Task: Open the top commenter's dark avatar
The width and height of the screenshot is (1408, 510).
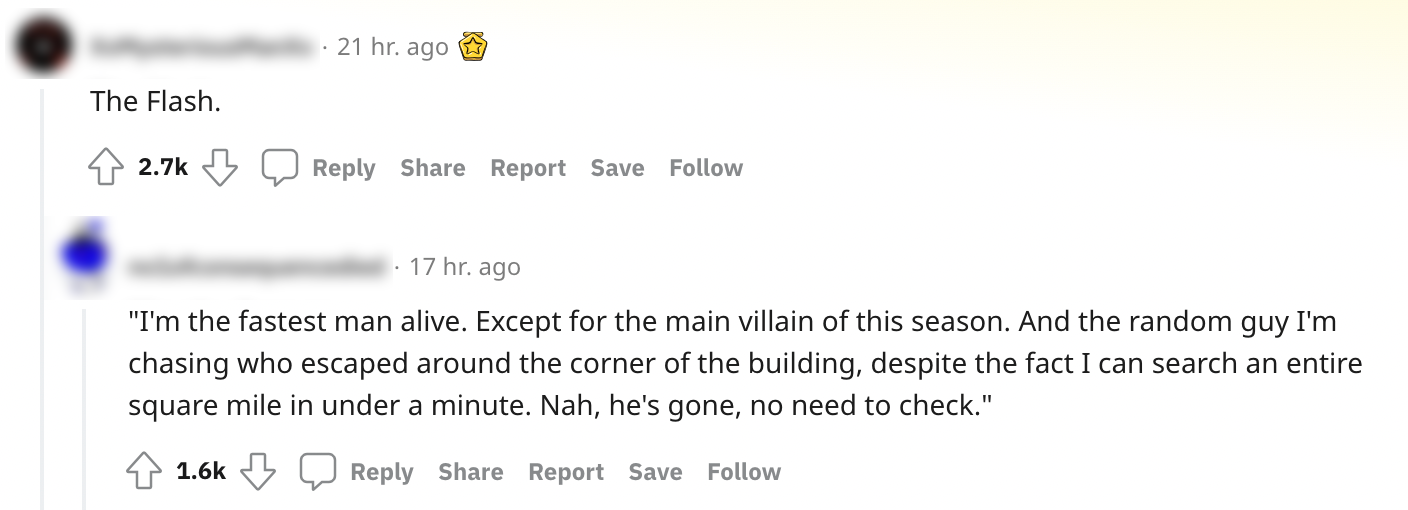Action: [x=43, y=47]
